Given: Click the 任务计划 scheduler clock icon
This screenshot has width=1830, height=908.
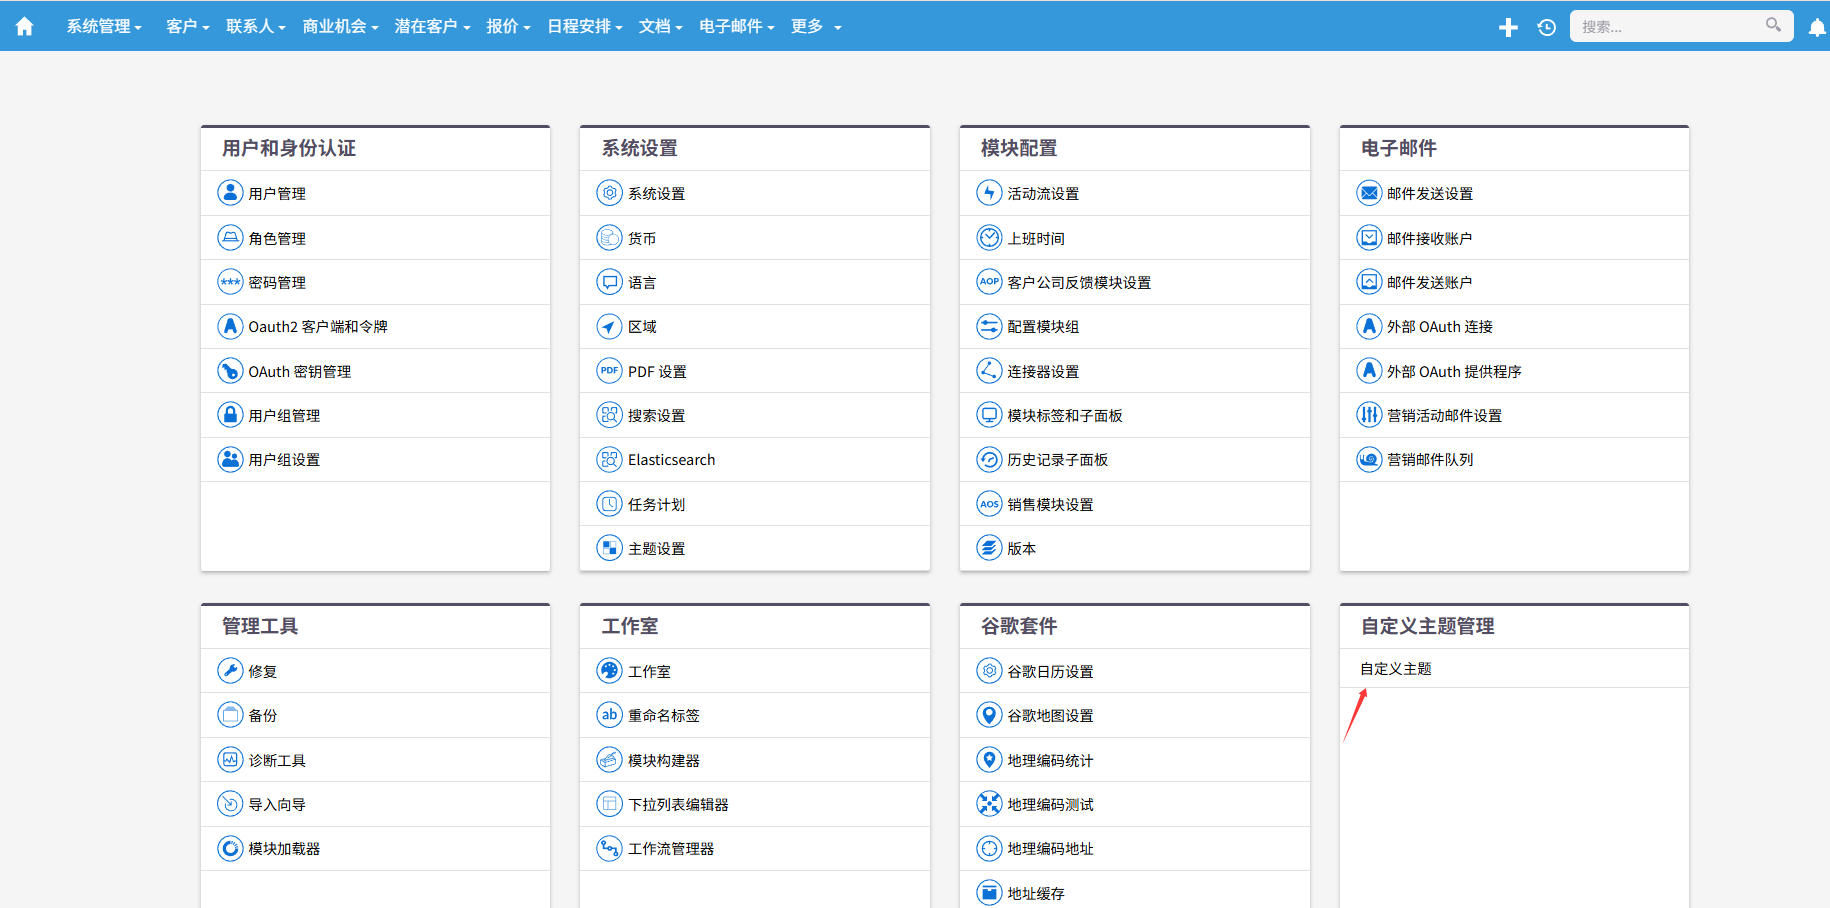Looking at the screenshot, I should (x=609, y=503).
